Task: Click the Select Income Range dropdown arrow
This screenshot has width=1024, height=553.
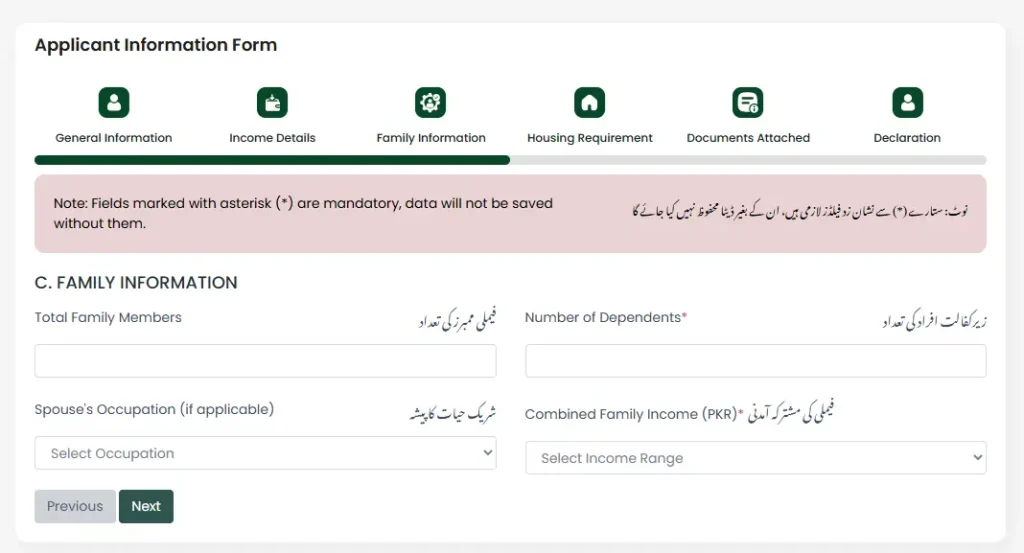Action: click(x=977, y=458)
